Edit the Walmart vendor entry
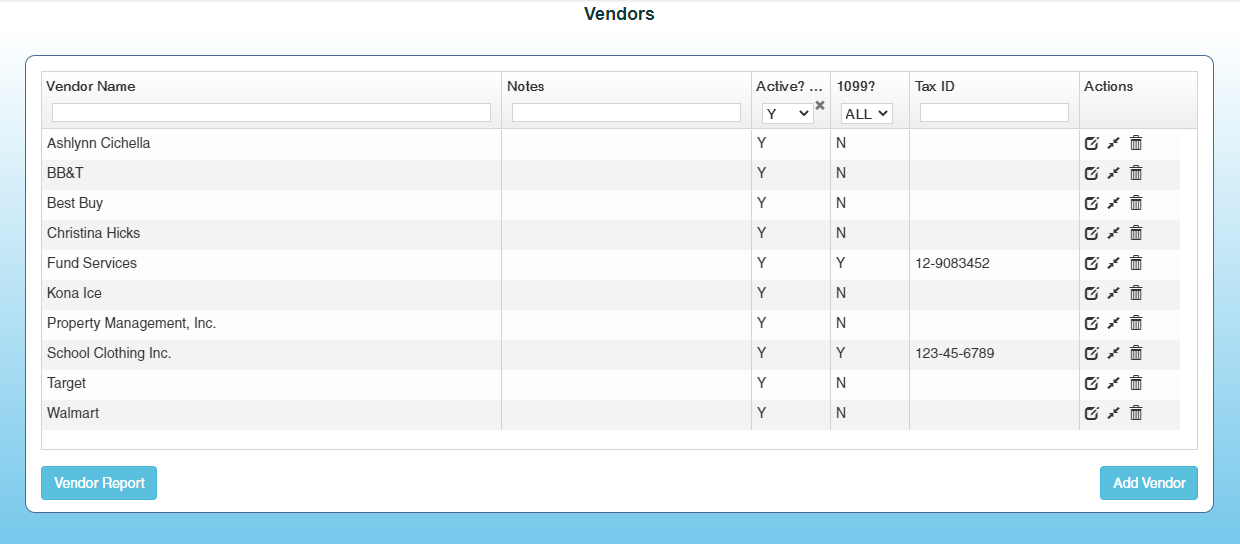Image resolution: width=1240 pixels, height=544 pixels. click(x=1092, y=413)
